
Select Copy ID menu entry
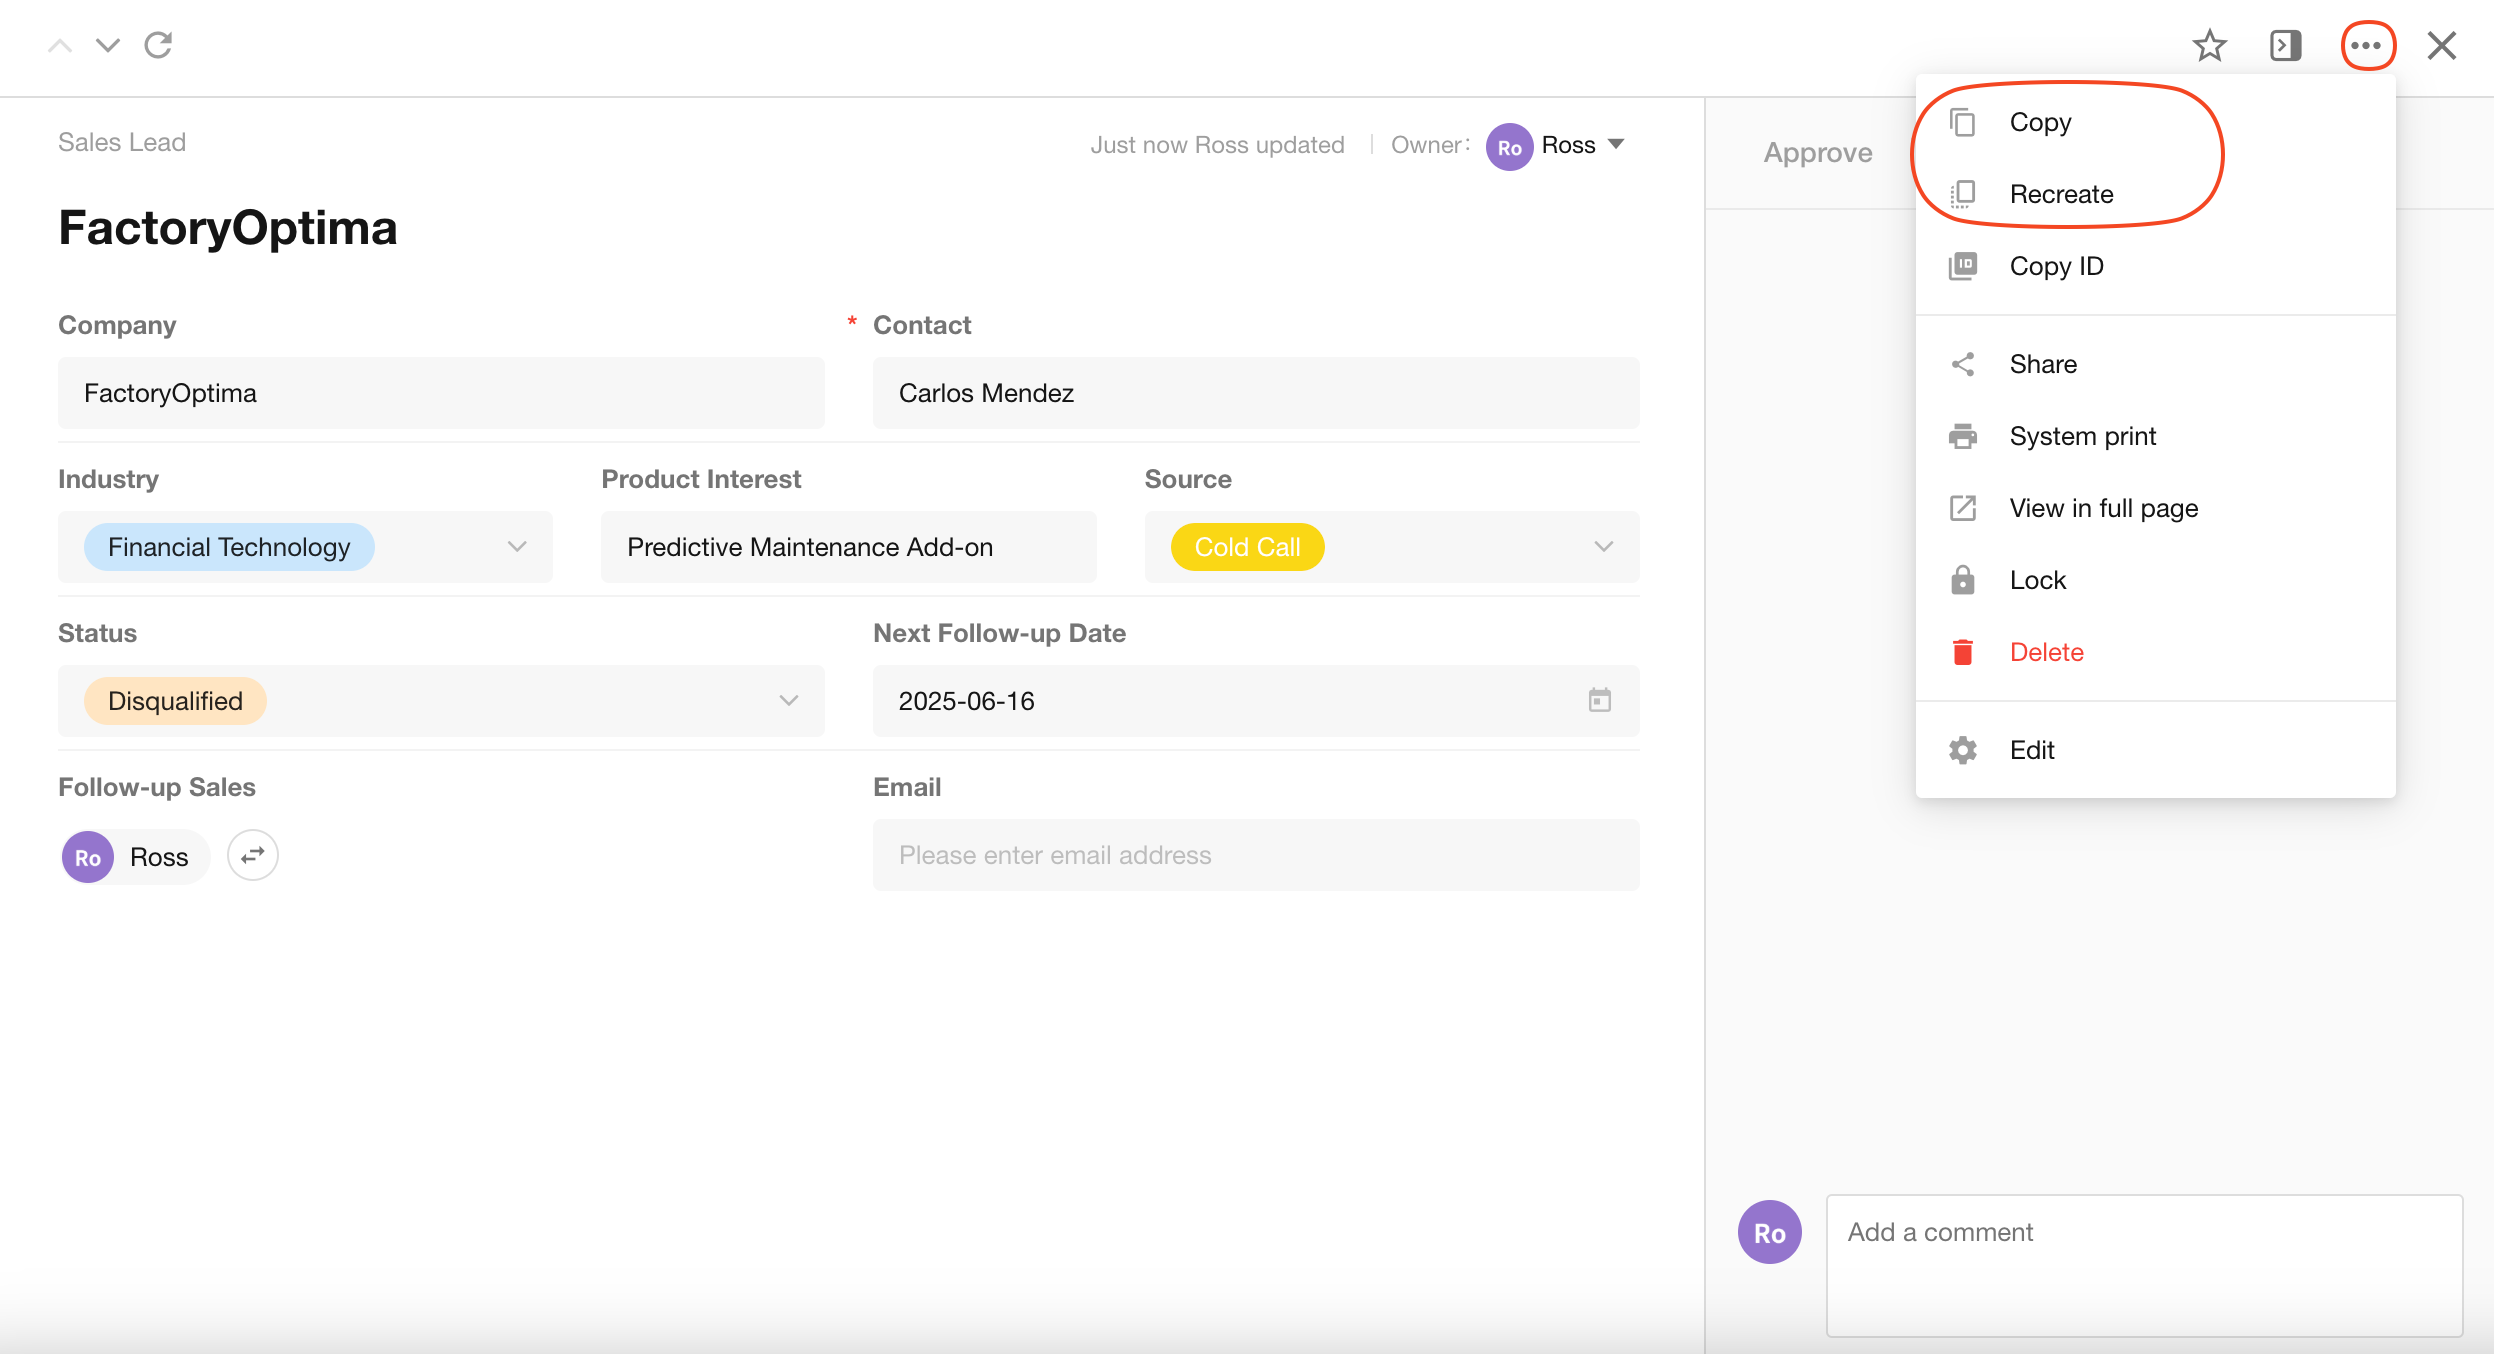point(2056,266)
